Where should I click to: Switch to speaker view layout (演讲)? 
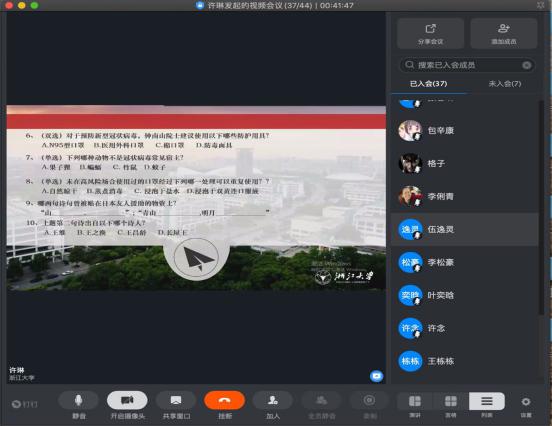(415, 401)
